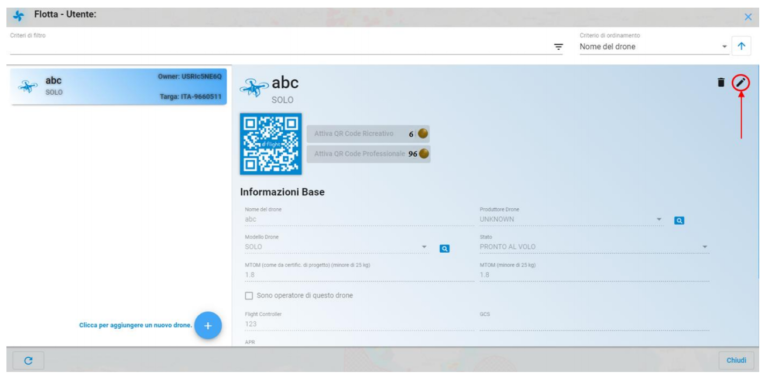The image size is (768, 379).
Task: Click the trash delete drone icon
Action: click(720, 82)
